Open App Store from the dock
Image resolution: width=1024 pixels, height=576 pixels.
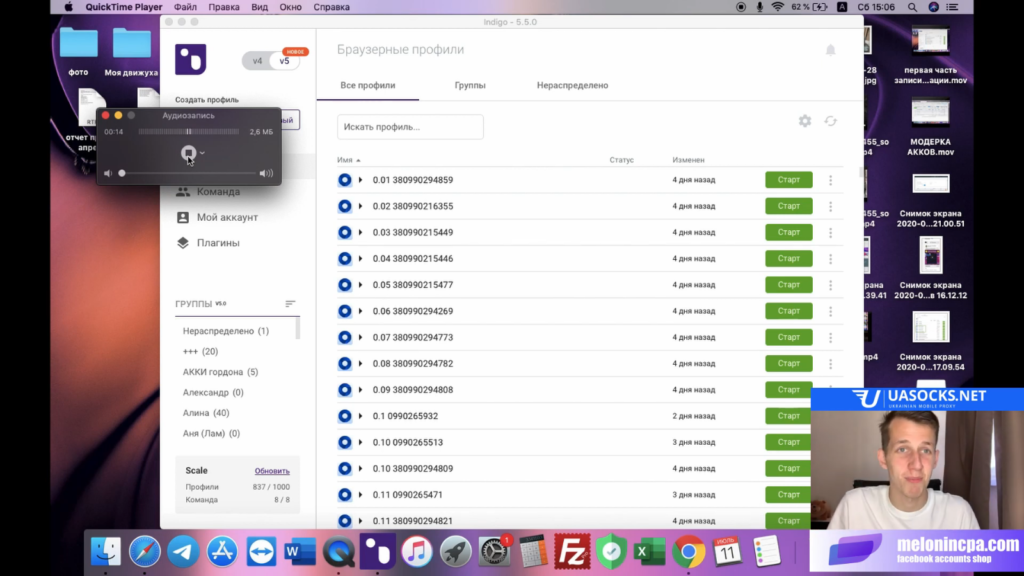222,552
